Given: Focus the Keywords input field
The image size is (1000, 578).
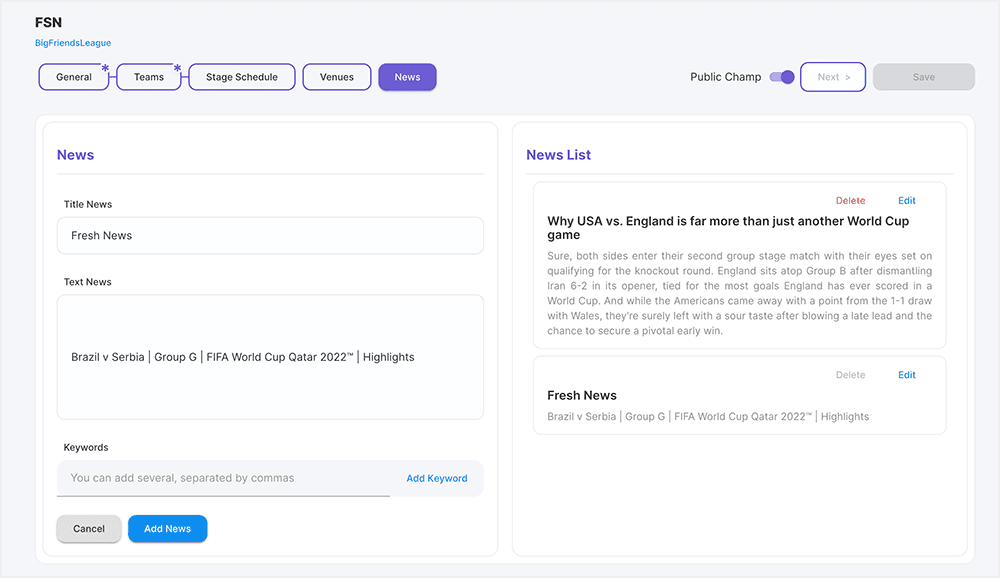Looking at the screenshot, I should point(225,478).
